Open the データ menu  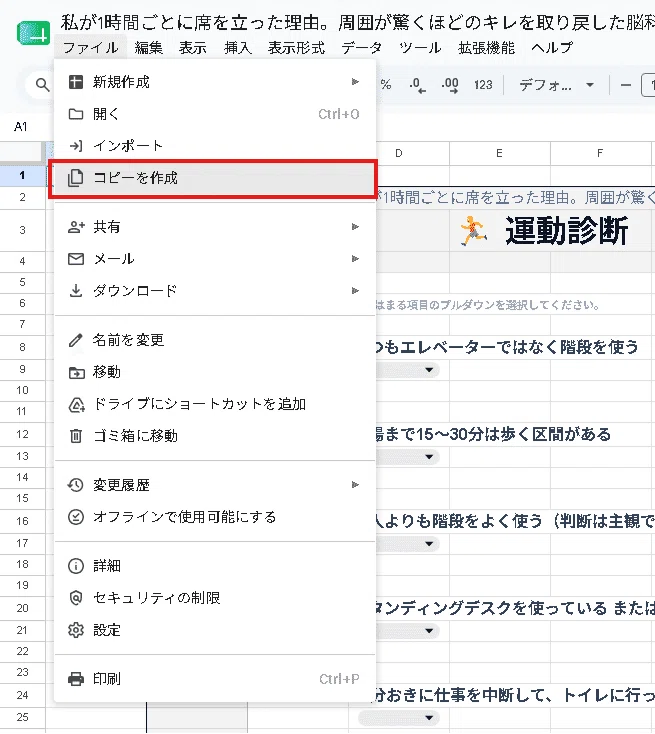361,47
